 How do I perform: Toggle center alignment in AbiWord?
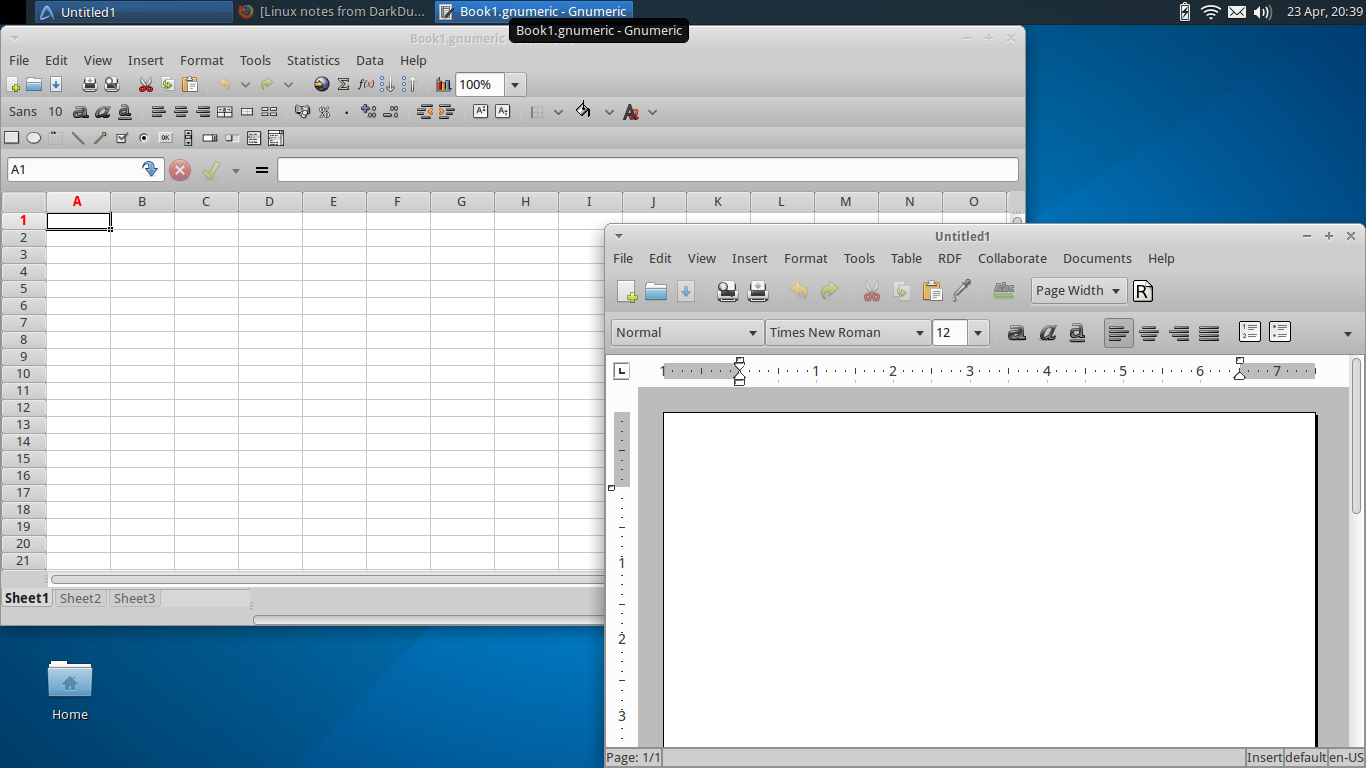[x=1149, y=333]
